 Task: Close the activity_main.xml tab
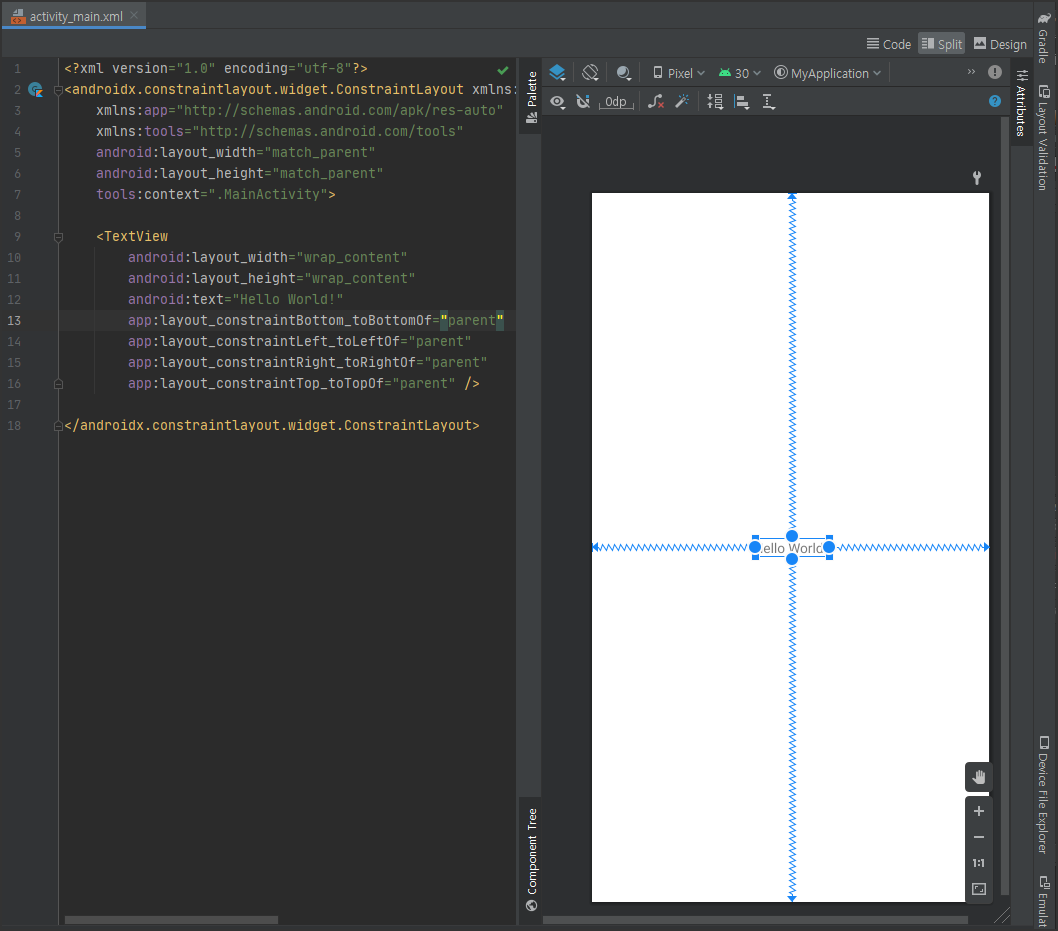click(134, 16)
